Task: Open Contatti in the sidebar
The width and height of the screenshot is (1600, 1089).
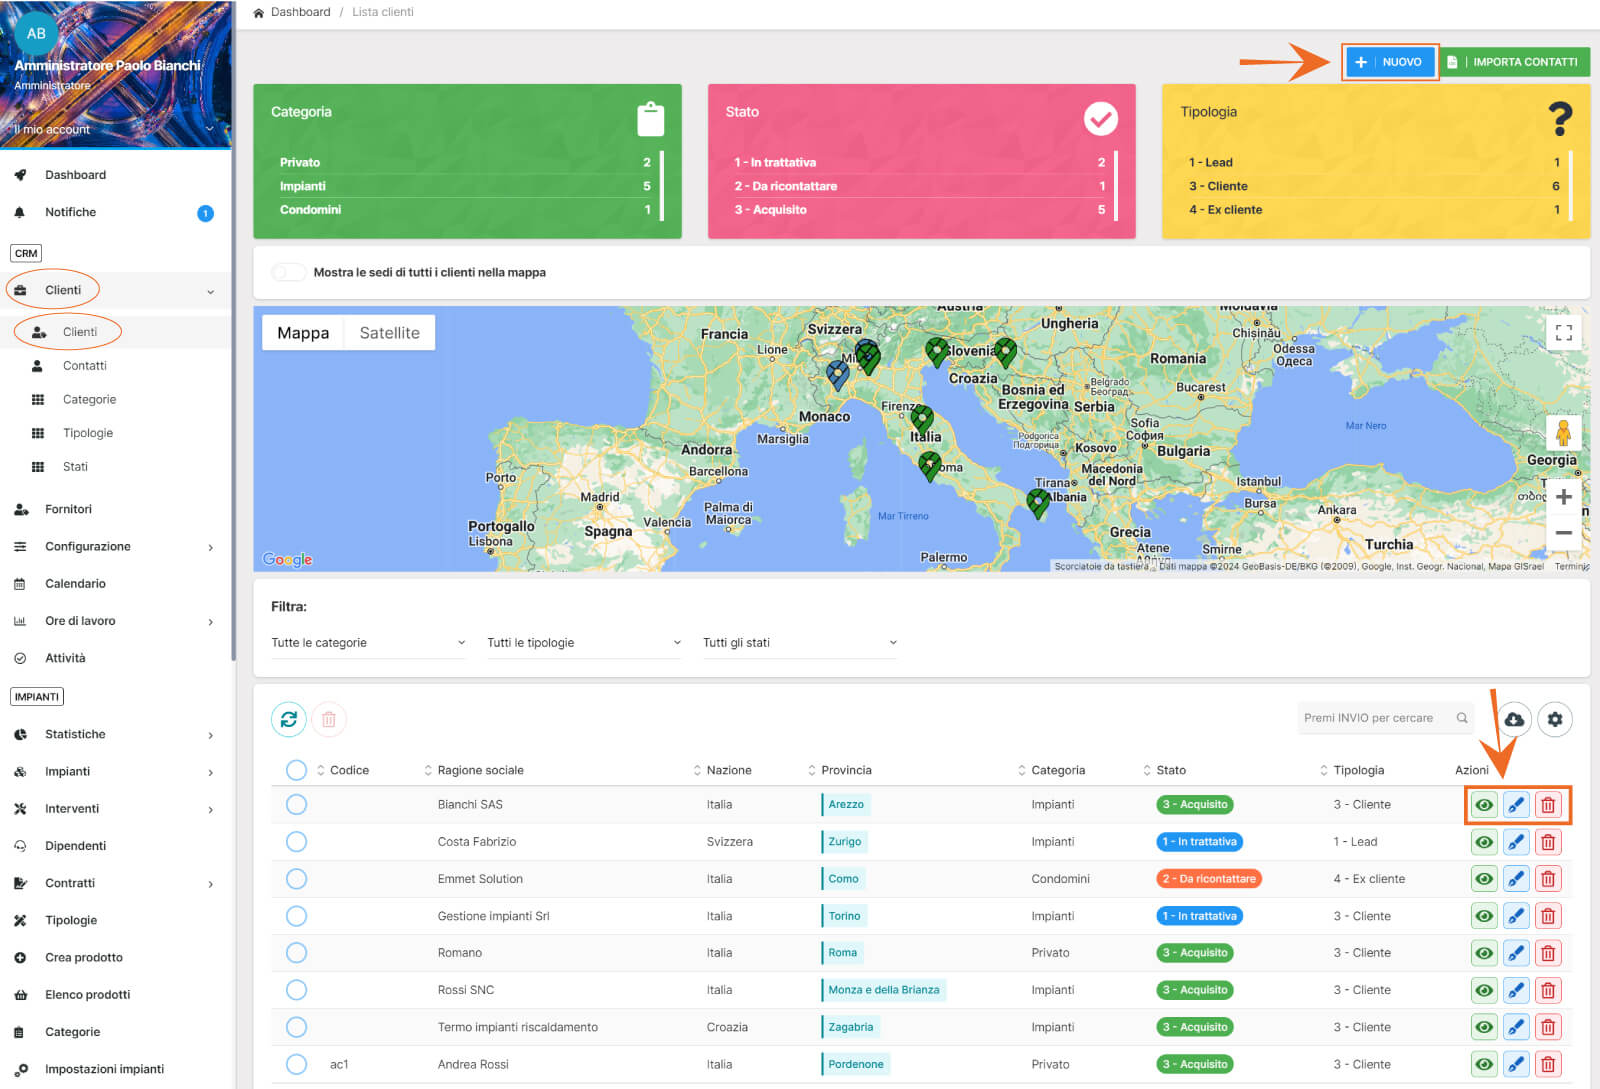Action: [x=84, y=366]
